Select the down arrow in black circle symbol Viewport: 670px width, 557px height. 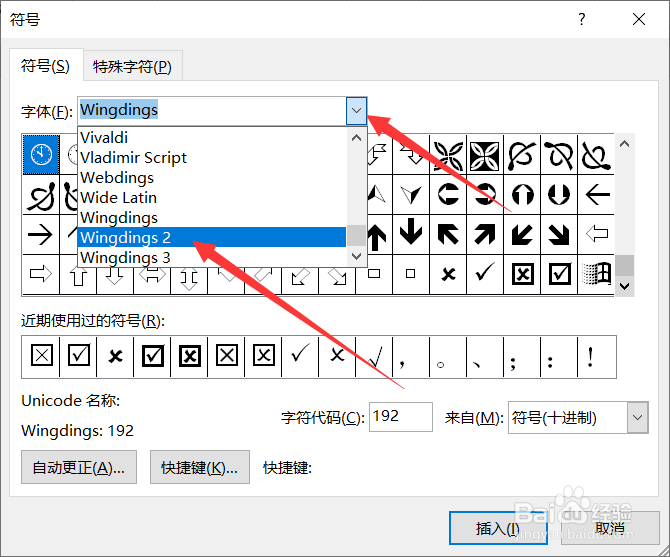[x=559, y=194]
